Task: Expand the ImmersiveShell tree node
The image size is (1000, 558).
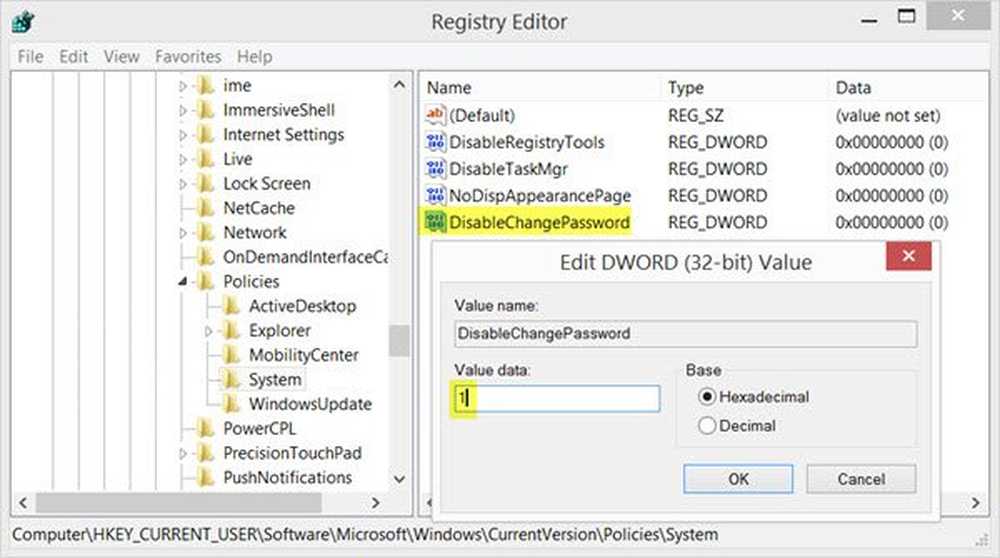Action: coord(183,111)
